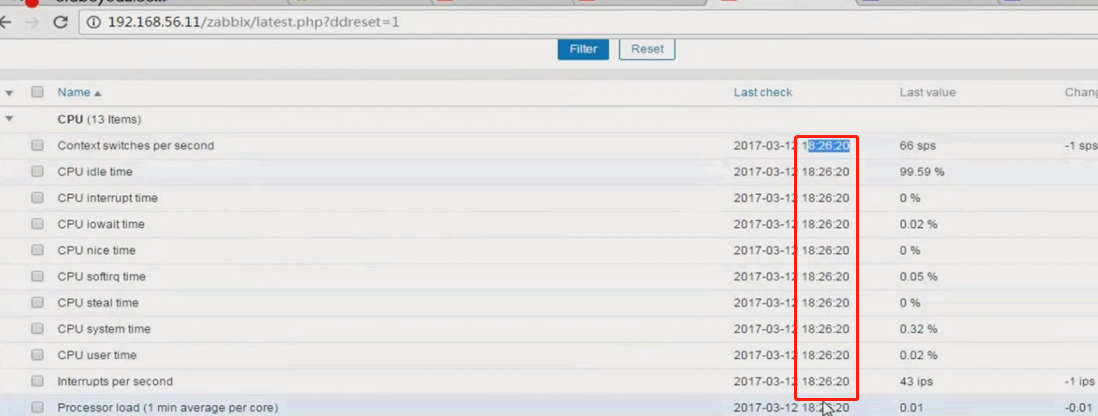Select the 'Processor load (1 min average per core)' name
Screen dimensions: 1098x416
click(x=168, y=408)
